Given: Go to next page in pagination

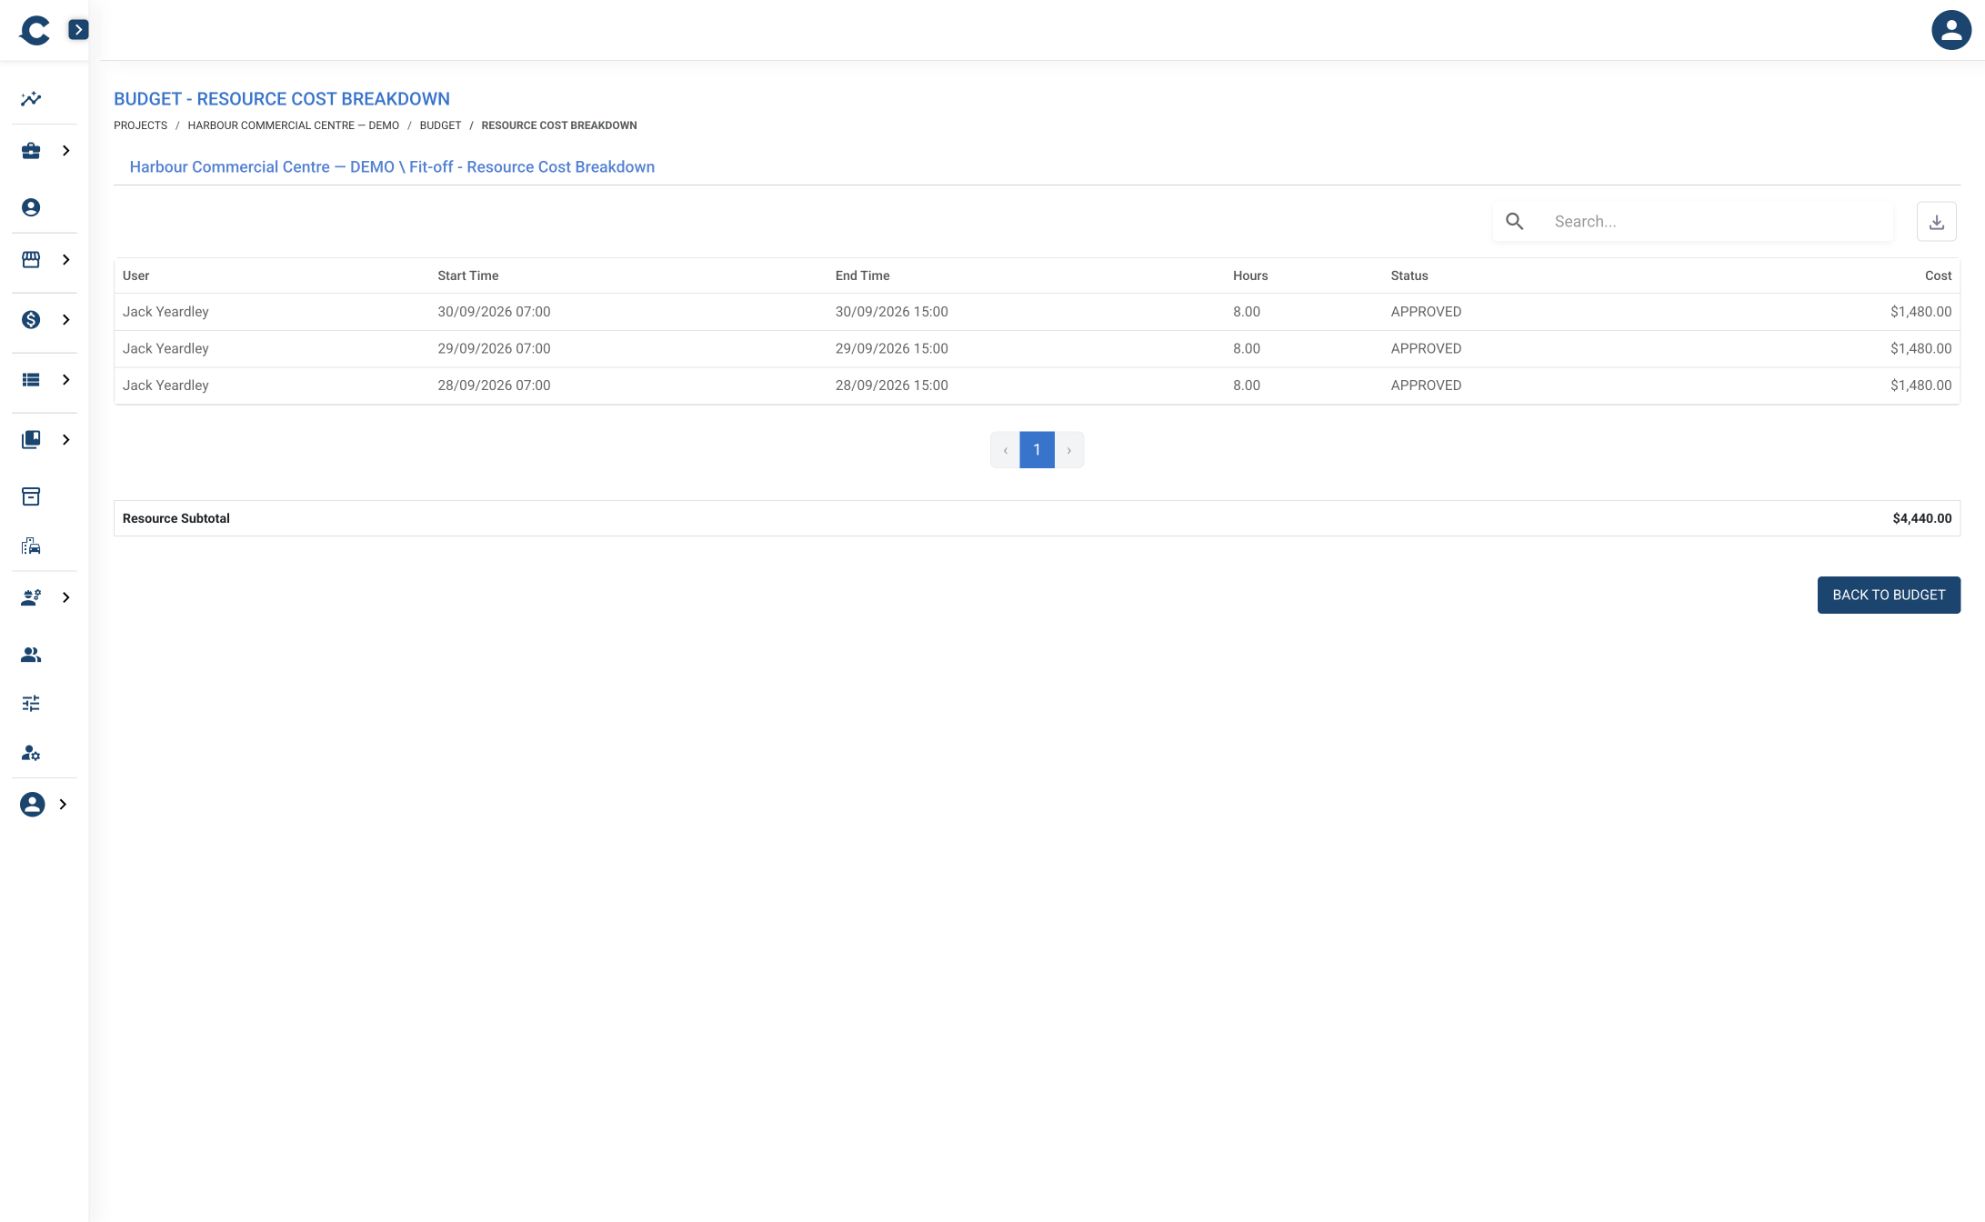Looking at the screenshot, I should [1069, 450].
